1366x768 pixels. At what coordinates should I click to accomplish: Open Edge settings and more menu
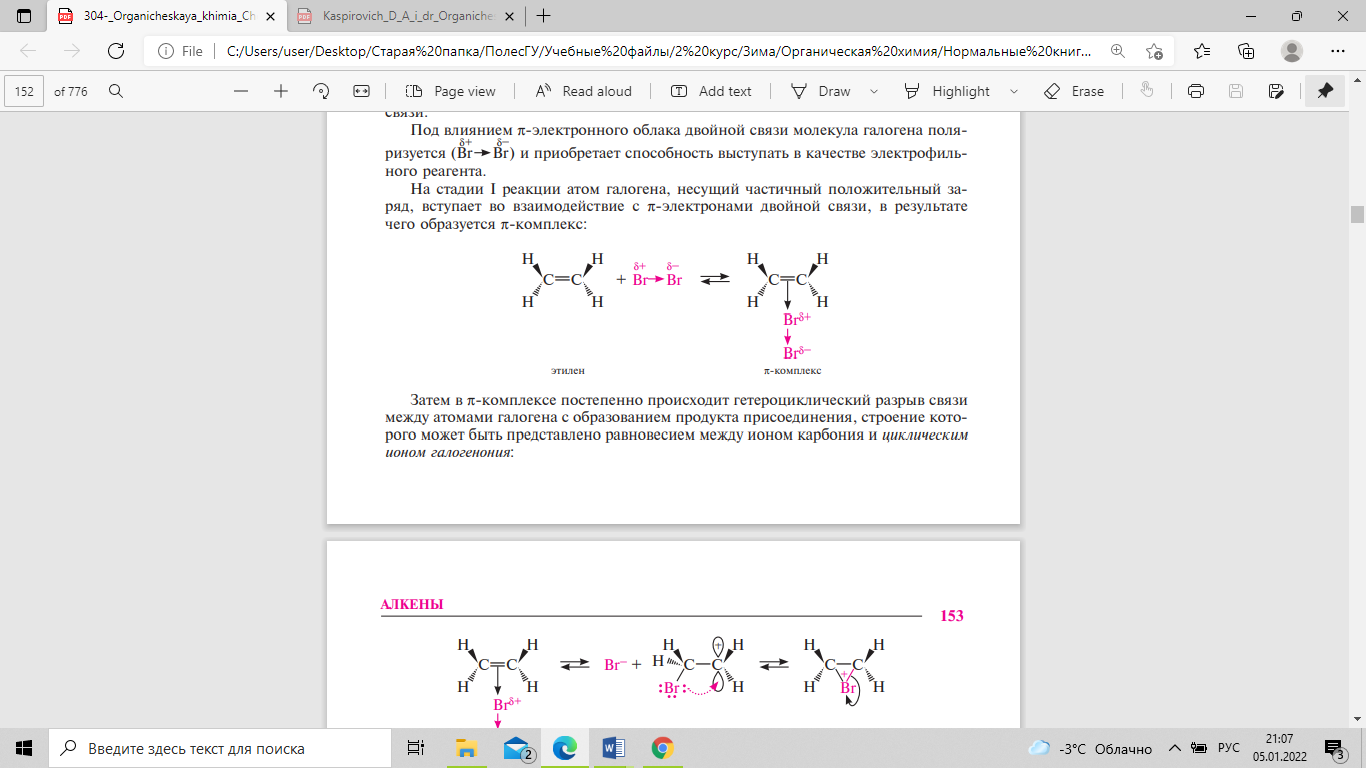tap(1338, 51)
